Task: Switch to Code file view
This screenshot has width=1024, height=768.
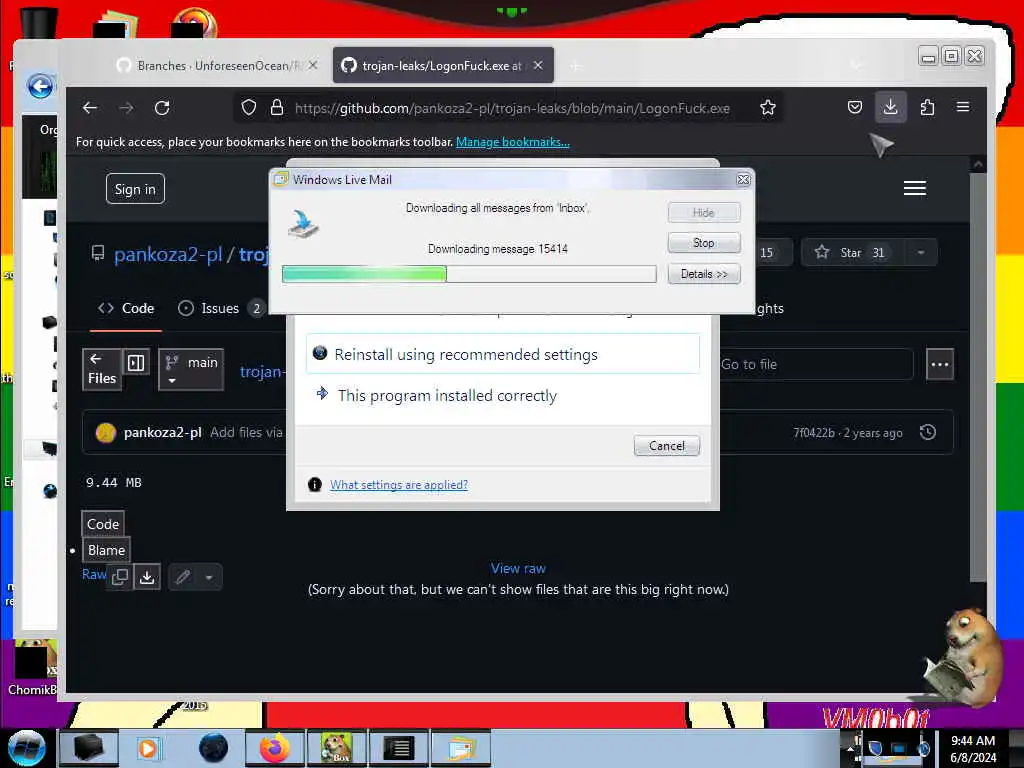Action: [103, 524]
